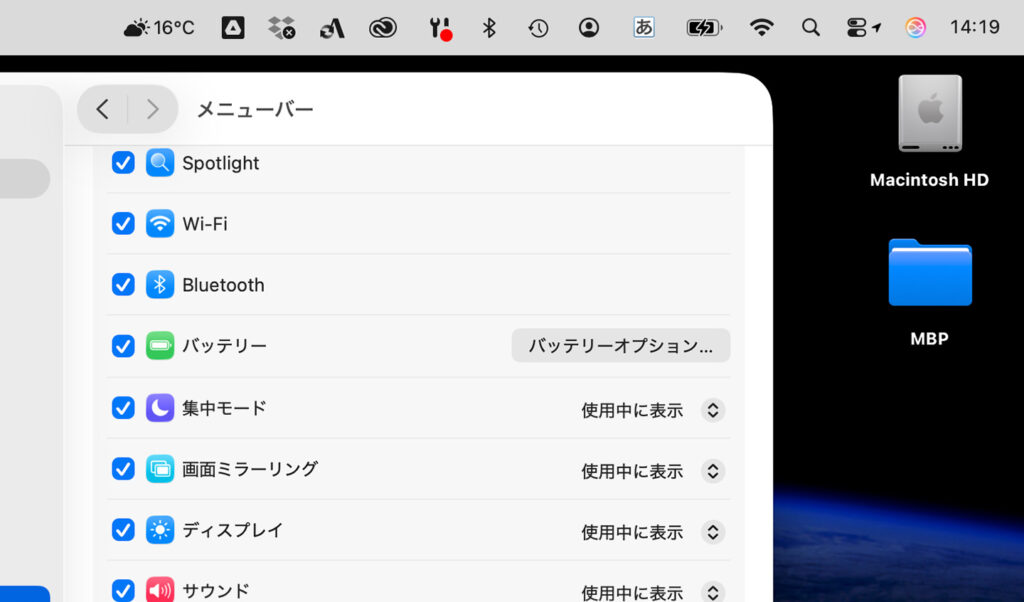1024x602 pixels.
Task: Open the battery status menu
Action: [x=704, y=28]
